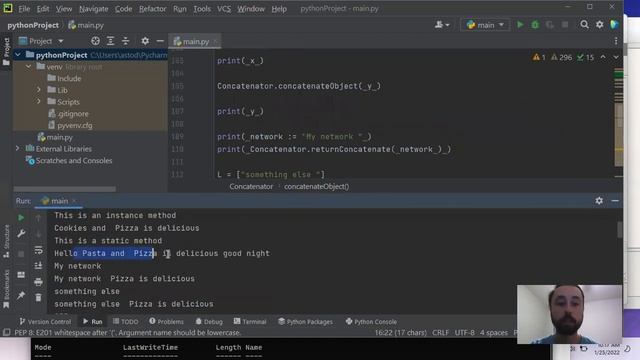Open run configuration wrench icon in Run panel

(x=21, y=233)
